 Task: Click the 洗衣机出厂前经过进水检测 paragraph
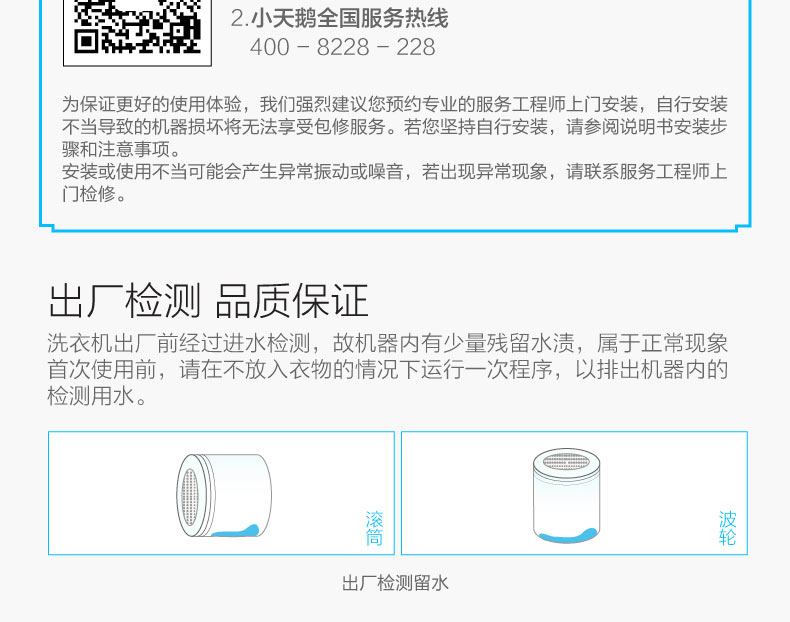click(387, 343)
